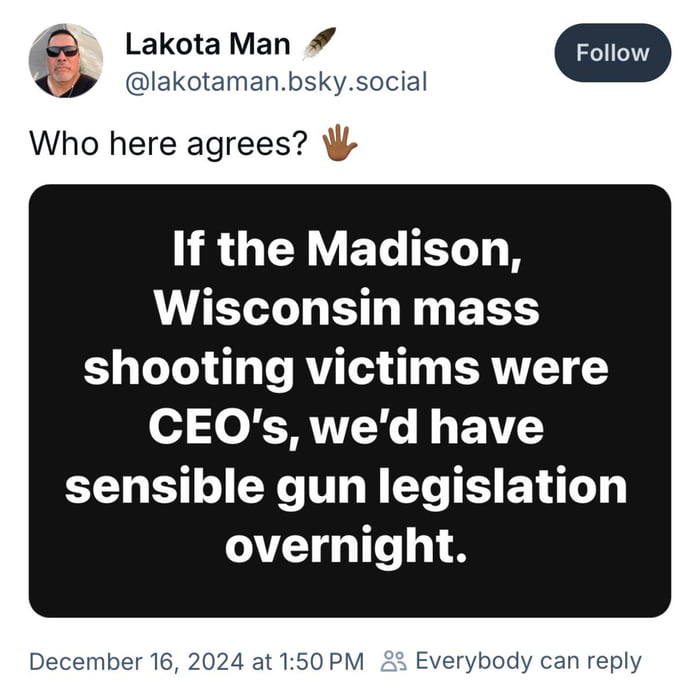
Task: Click the word "CEO's" in the image
Action: click(223, 427)
